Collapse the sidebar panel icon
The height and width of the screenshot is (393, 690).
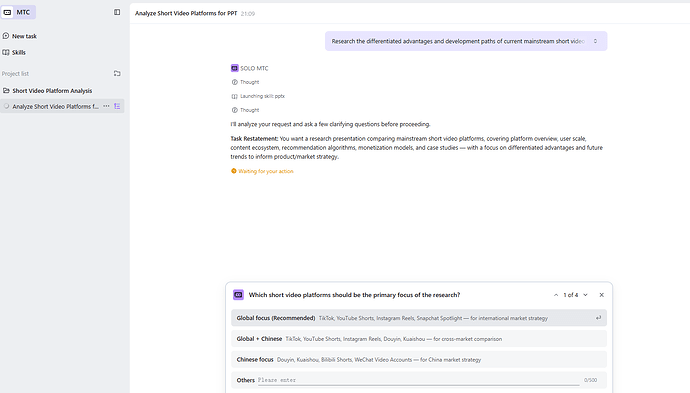(117, 12)
